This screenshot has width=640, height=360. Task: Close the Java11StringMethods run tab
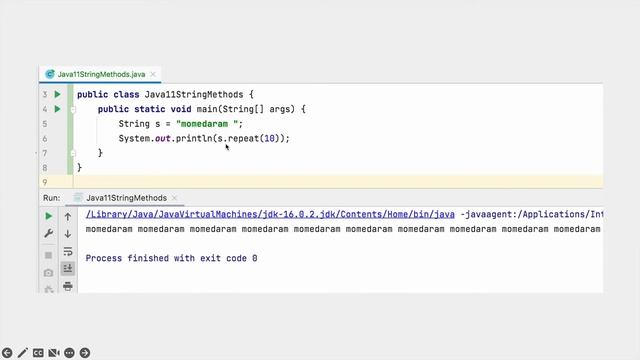(174, 198)
